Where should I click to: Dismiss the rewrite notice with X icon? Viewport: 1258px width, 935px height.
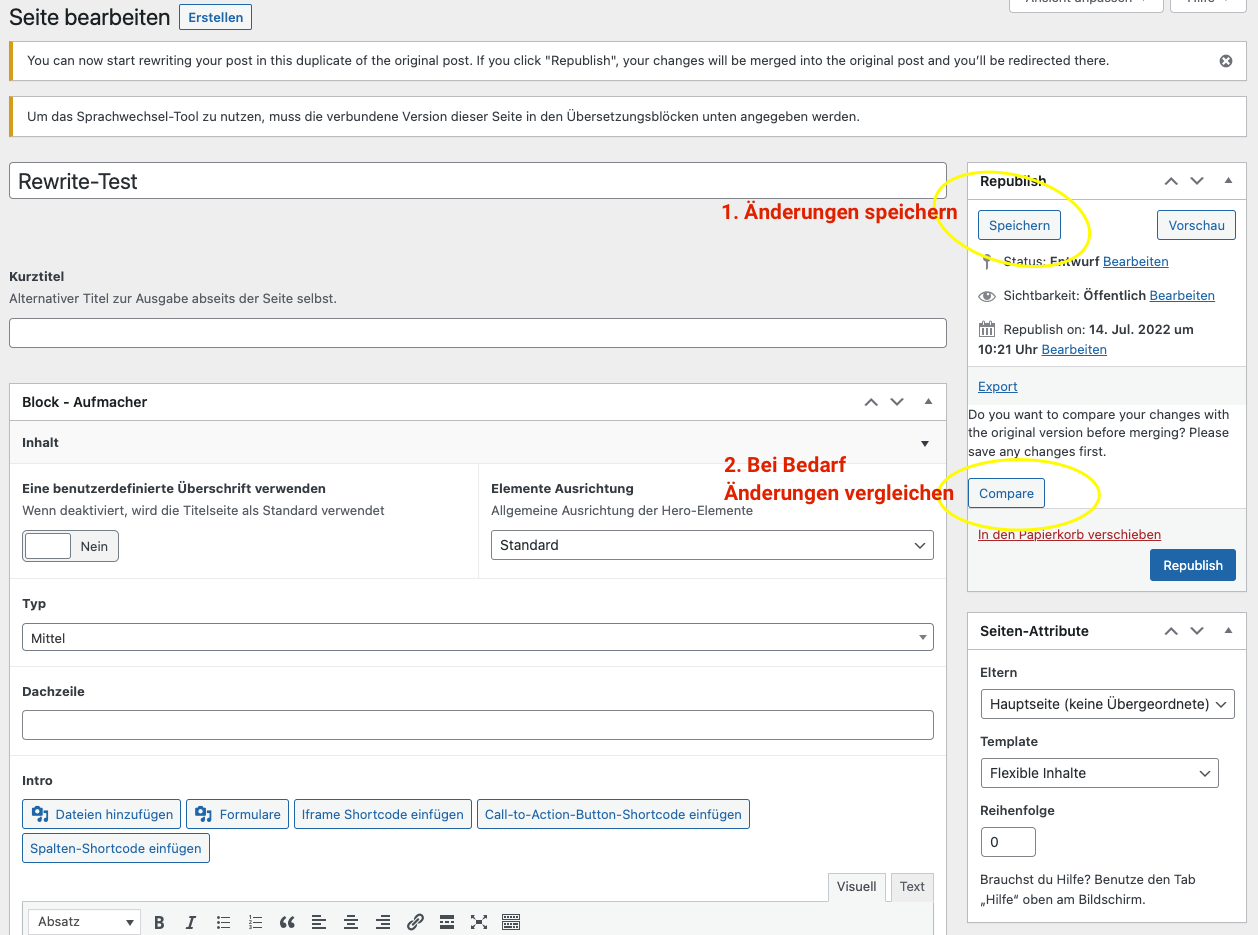point(1226,61)
